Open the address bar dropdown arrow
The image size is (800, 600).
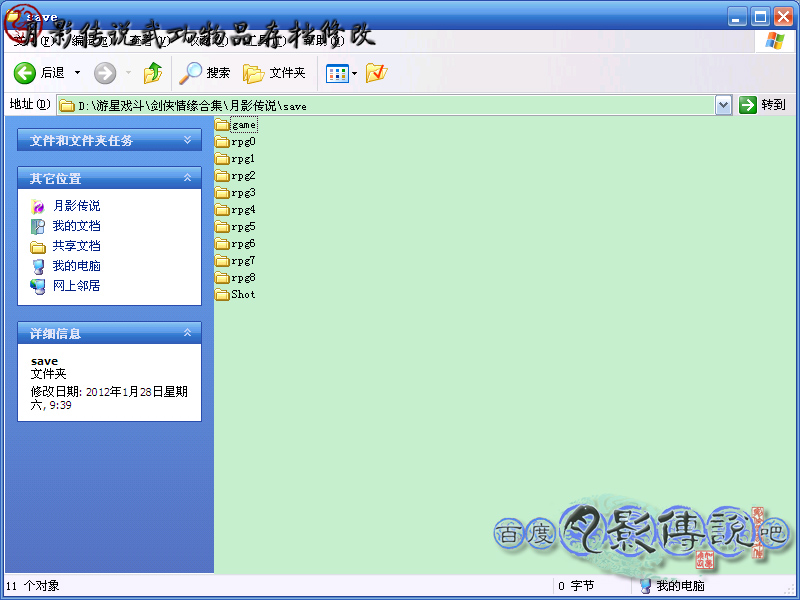click(x=722, y=105)
